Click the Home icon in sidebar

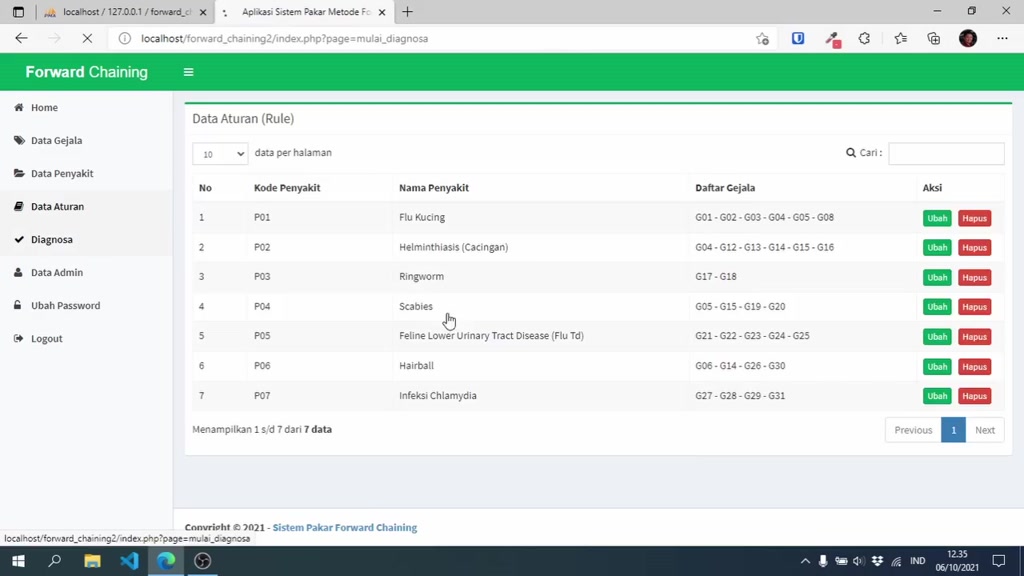18,107
